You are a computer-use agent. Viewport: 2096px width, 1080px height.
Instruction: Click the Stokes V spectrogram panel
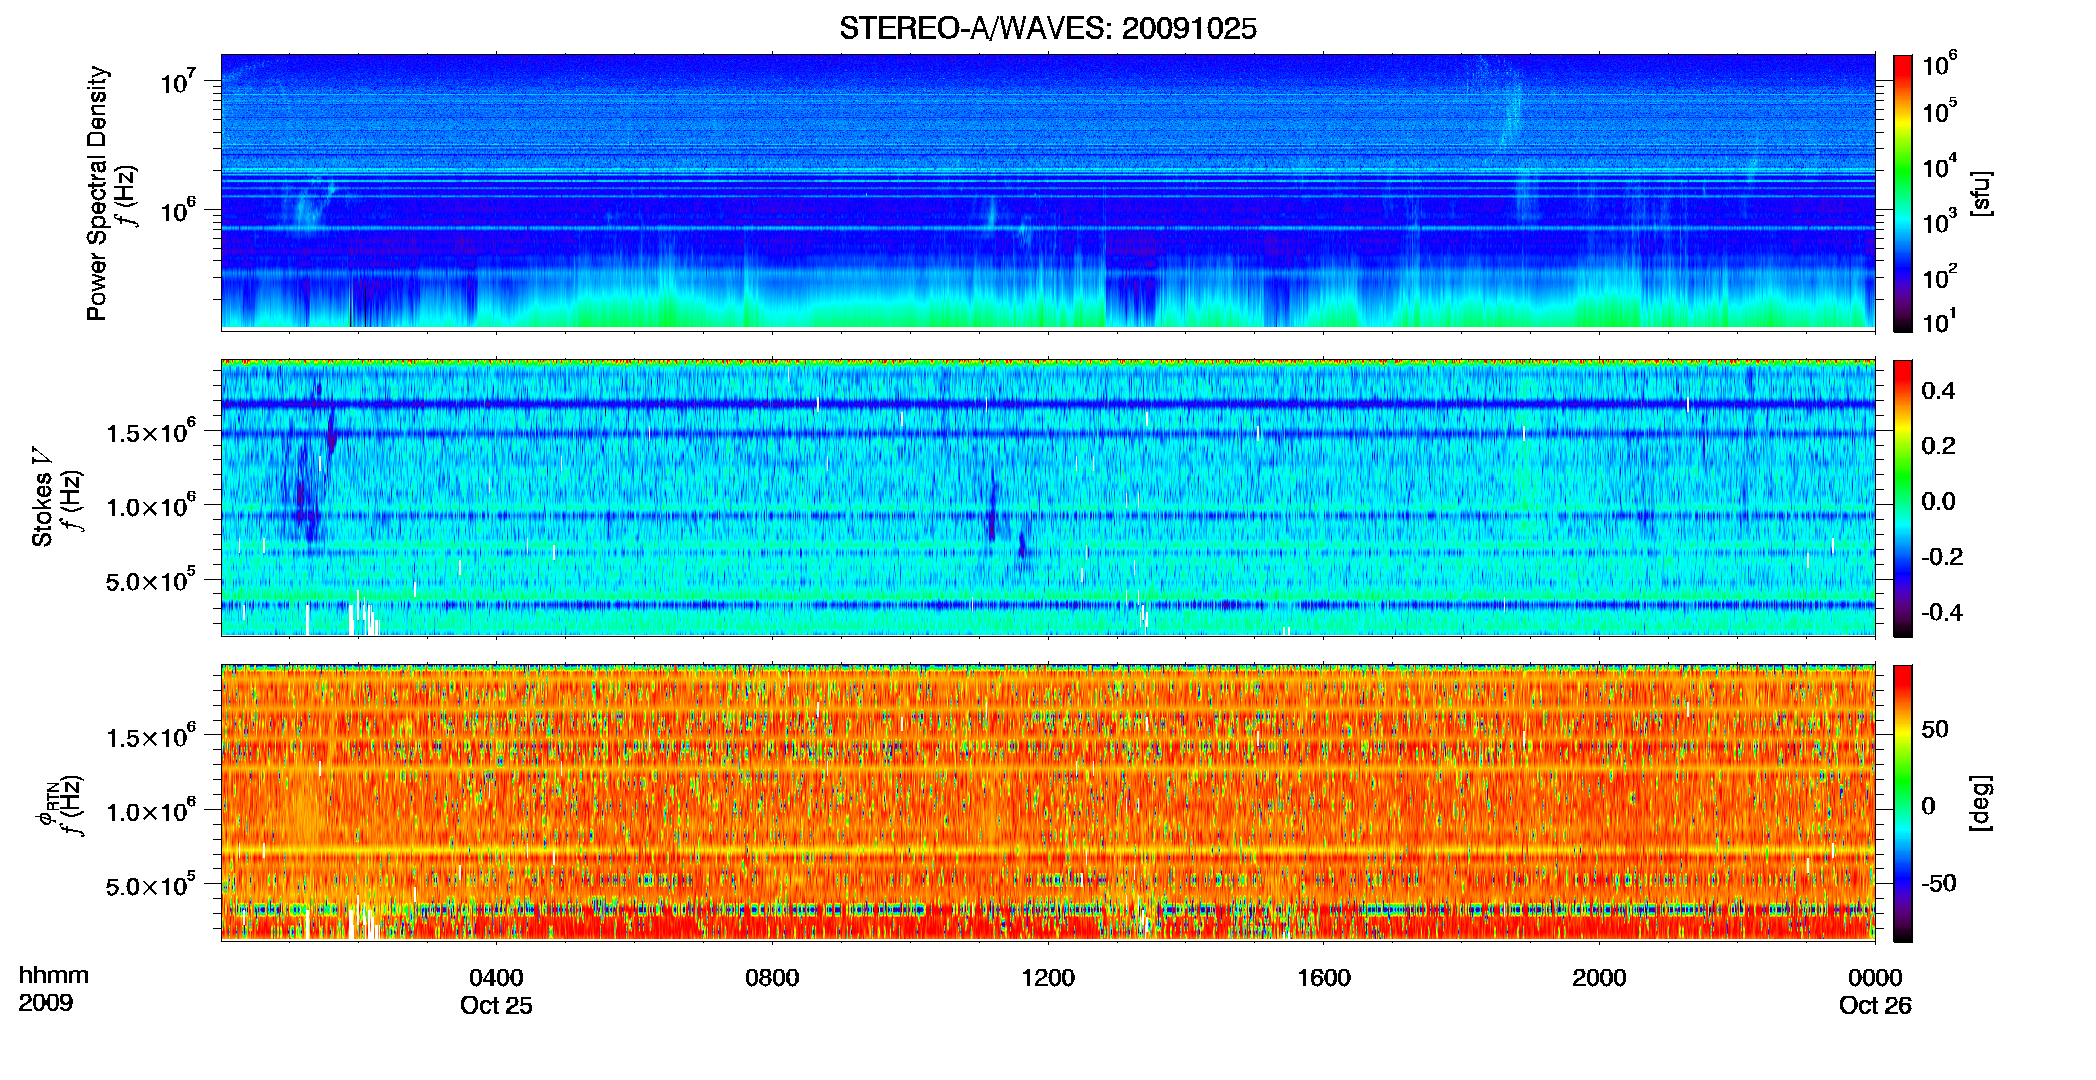click(x=1048, y=497)
